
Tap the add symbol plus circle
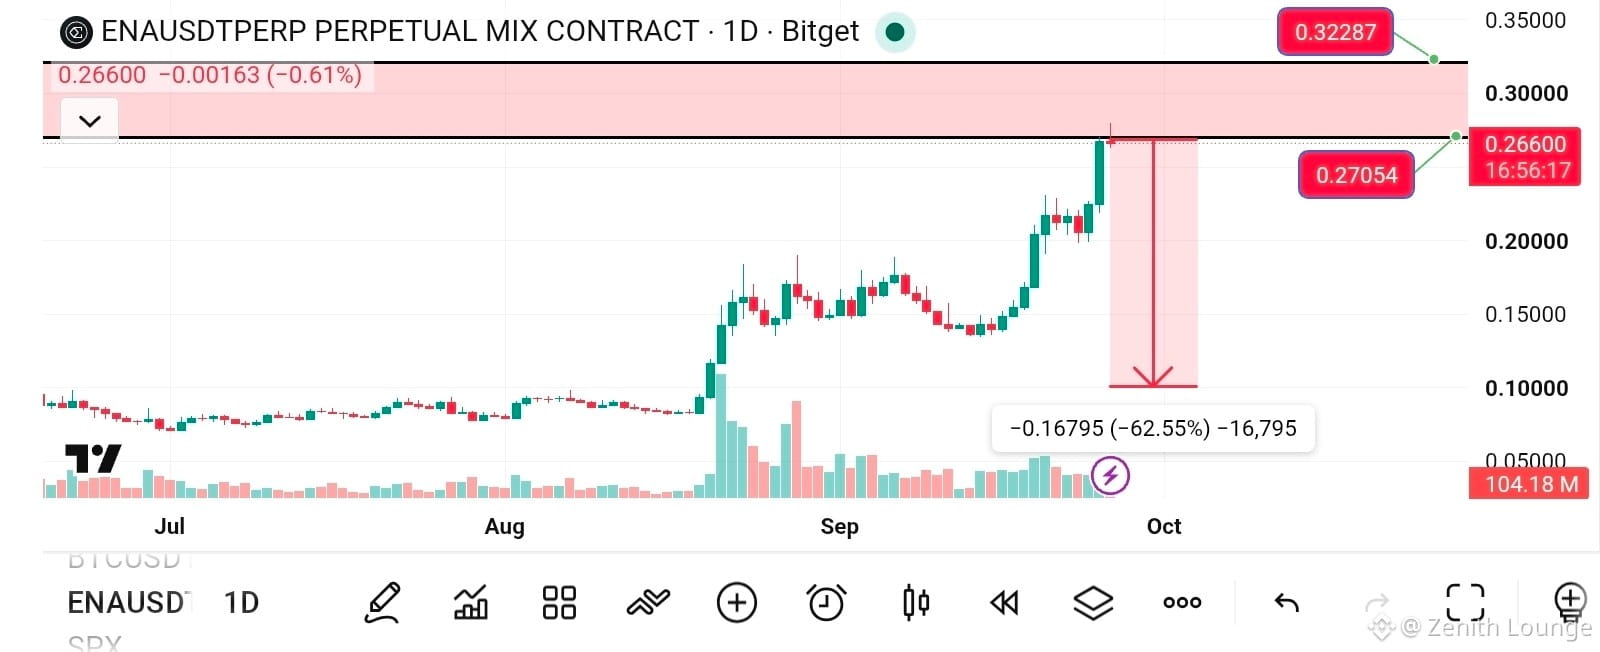[x=737, y=603]
